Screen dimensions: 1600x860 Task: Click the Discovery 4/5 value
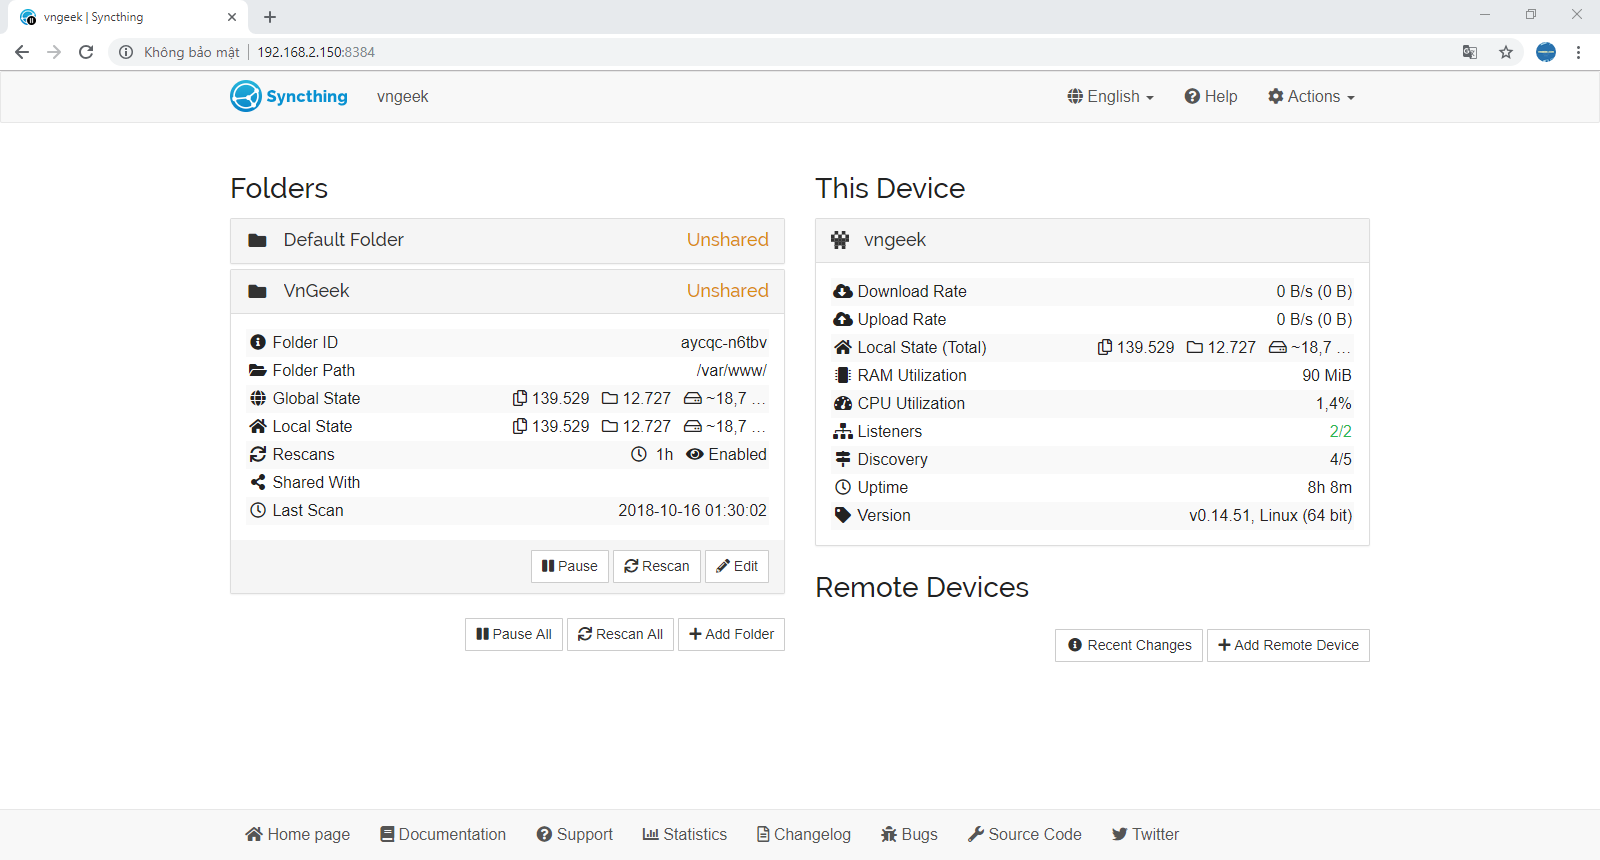click(x=1340, y=459)
